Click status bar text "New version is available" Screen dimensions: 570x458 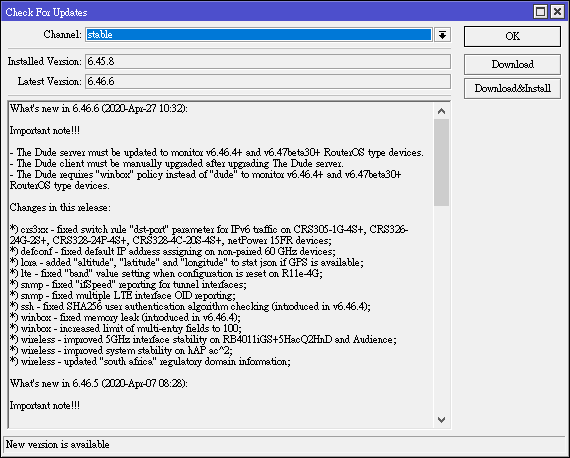57,445
